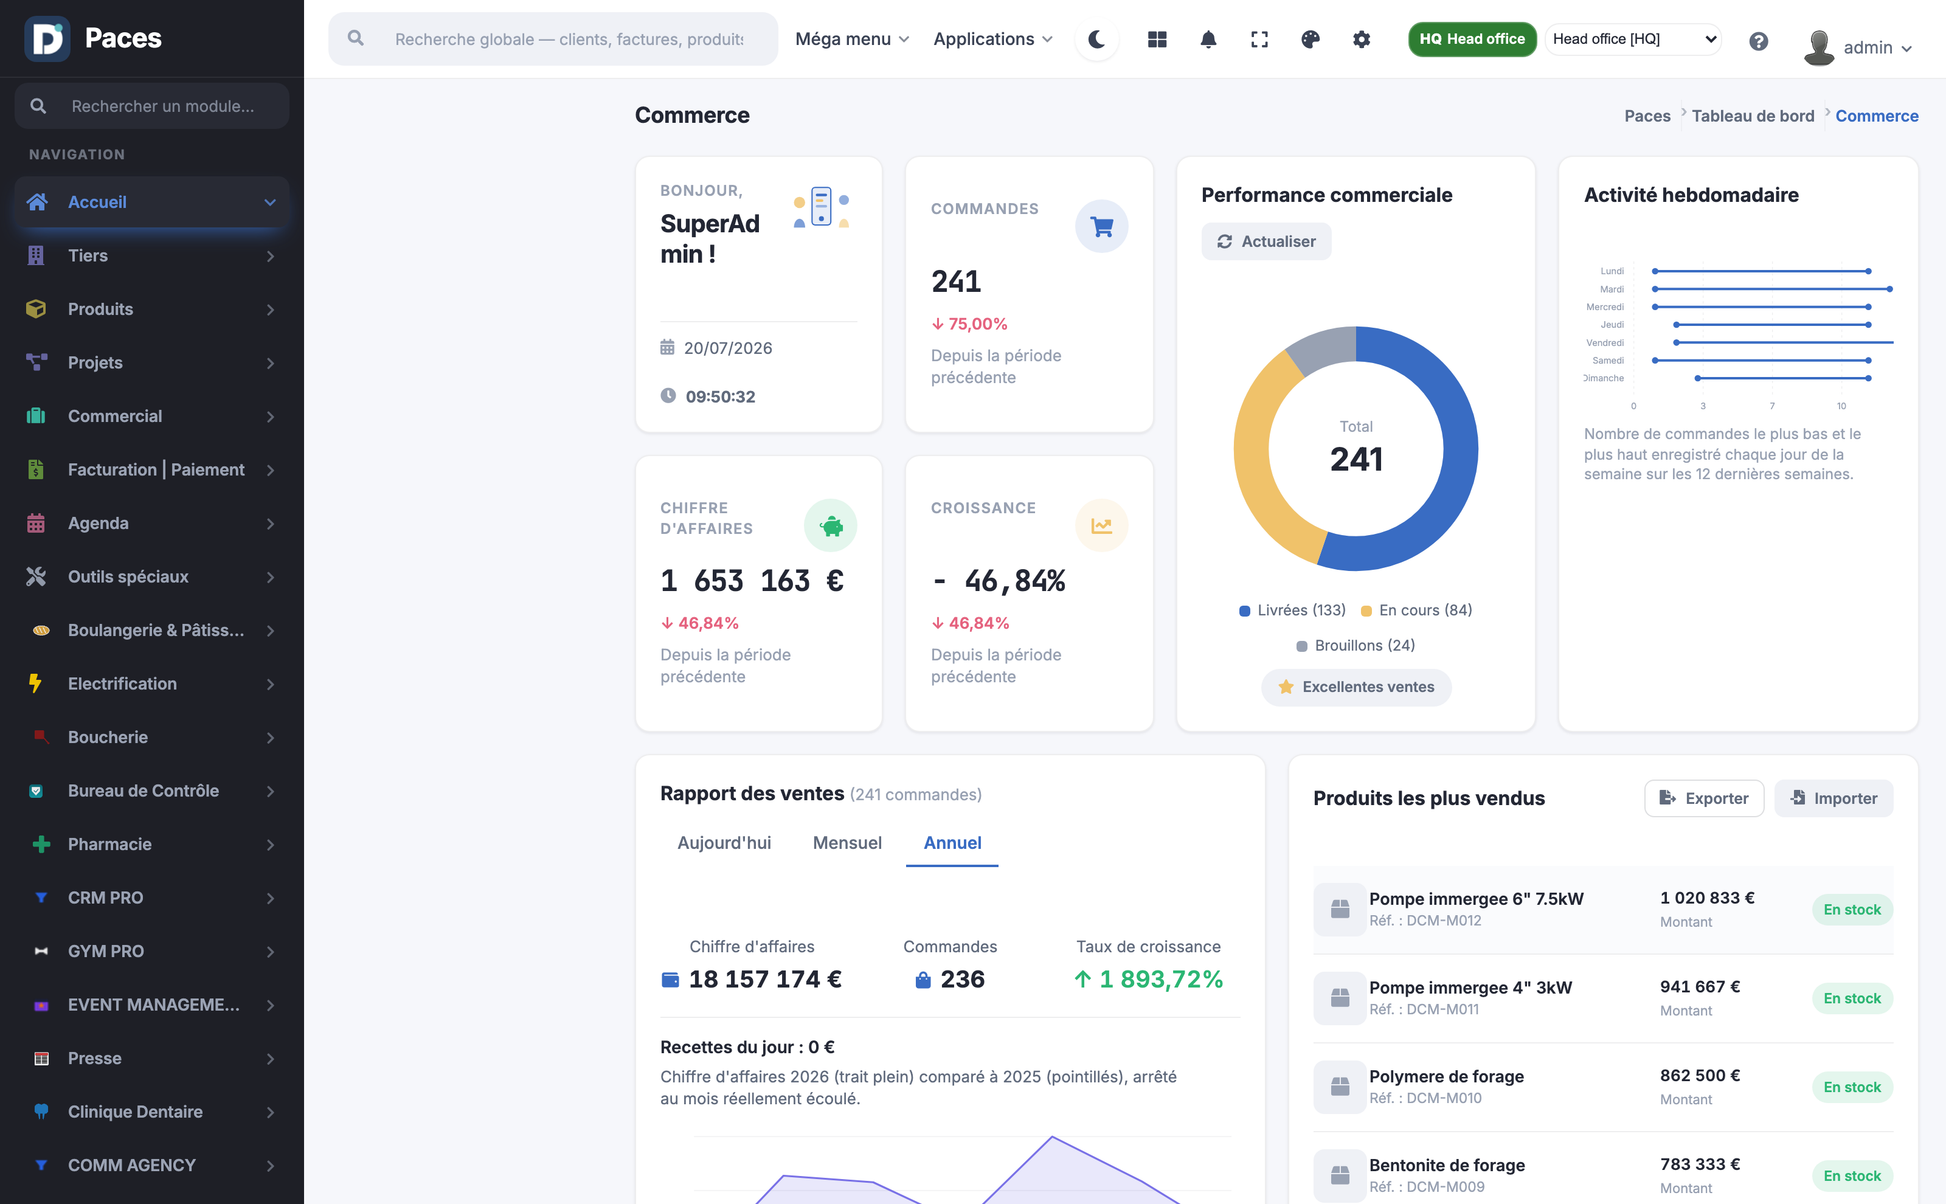Click the Commandes shopping cart icon
Image resolution: width=1946 pixels, height=1204 pixels.
tap(1102, 226)
